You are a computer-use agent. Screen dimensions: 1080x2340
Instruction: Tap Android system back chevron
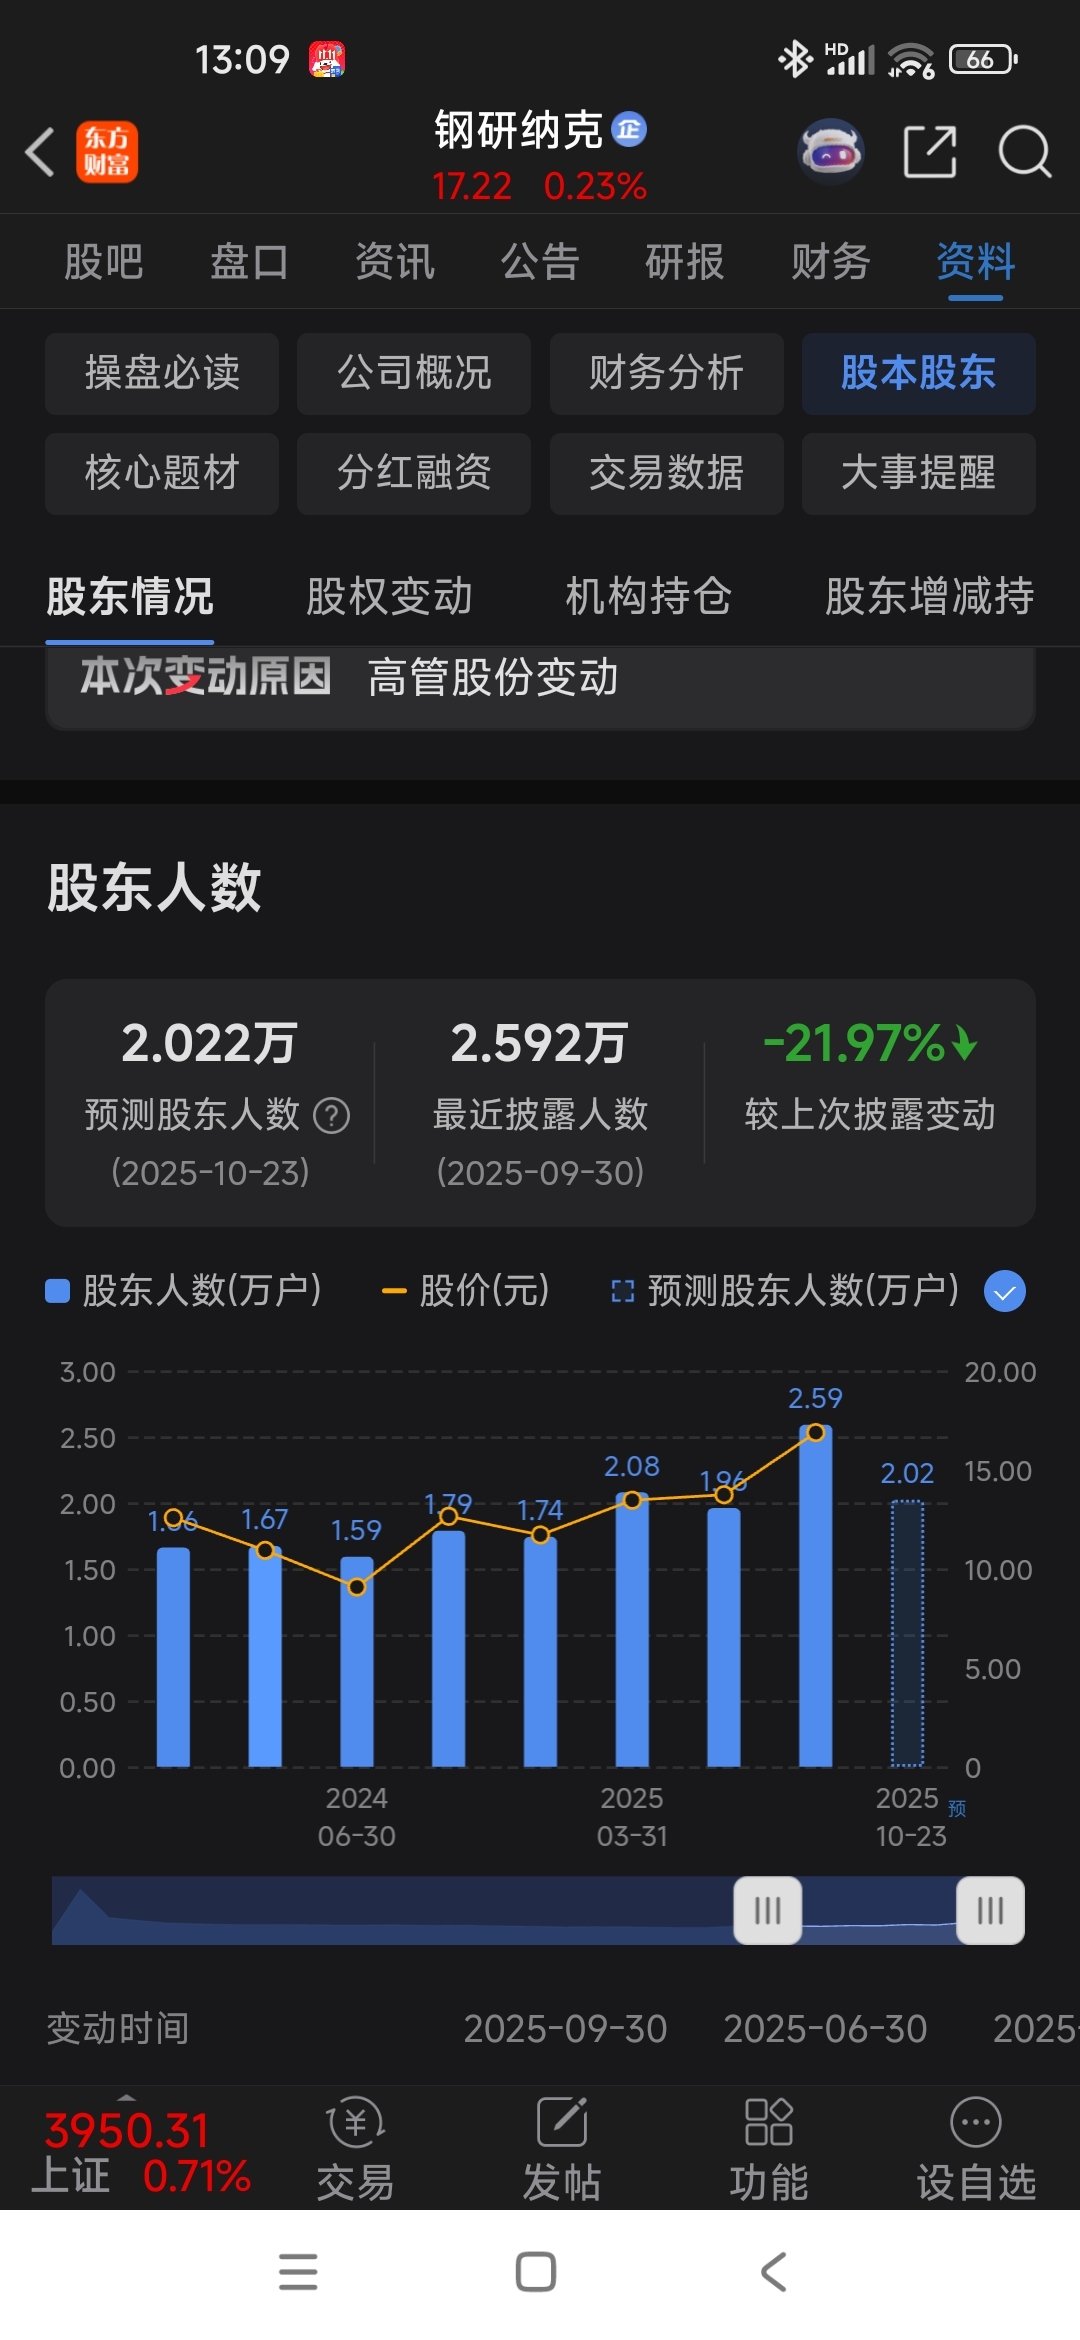pyautogui.click(x=774, y=2272)
